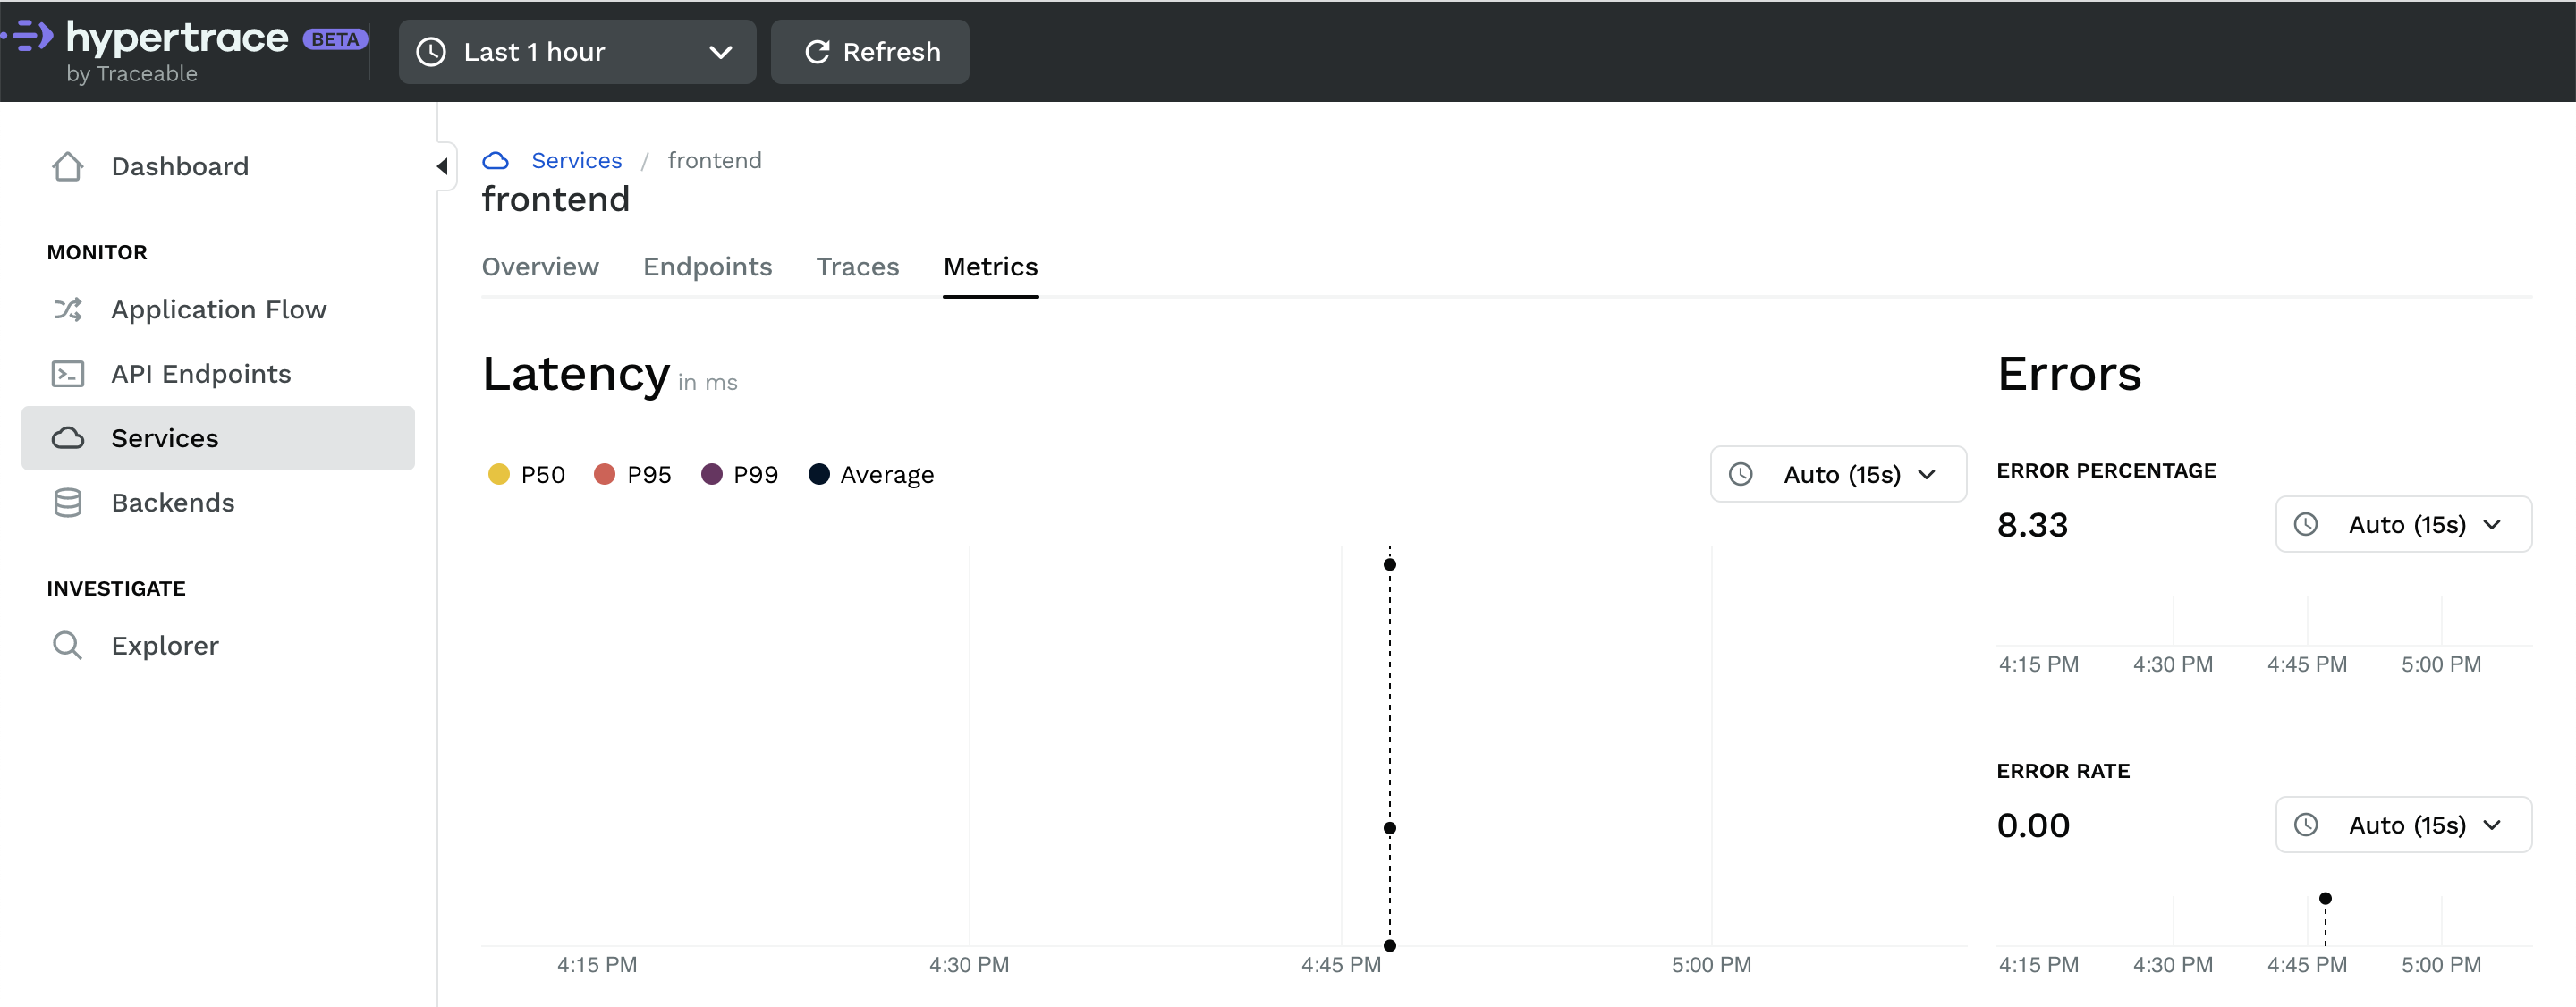This screenshot has height=1007, width=2576.
Task: Open Dashboard in the sidebar
Action: (218, 166)
